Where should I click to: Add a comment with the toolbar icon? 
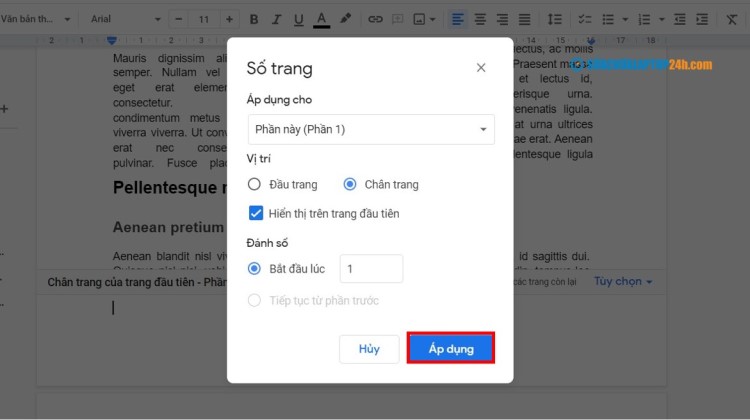(397, 19)
